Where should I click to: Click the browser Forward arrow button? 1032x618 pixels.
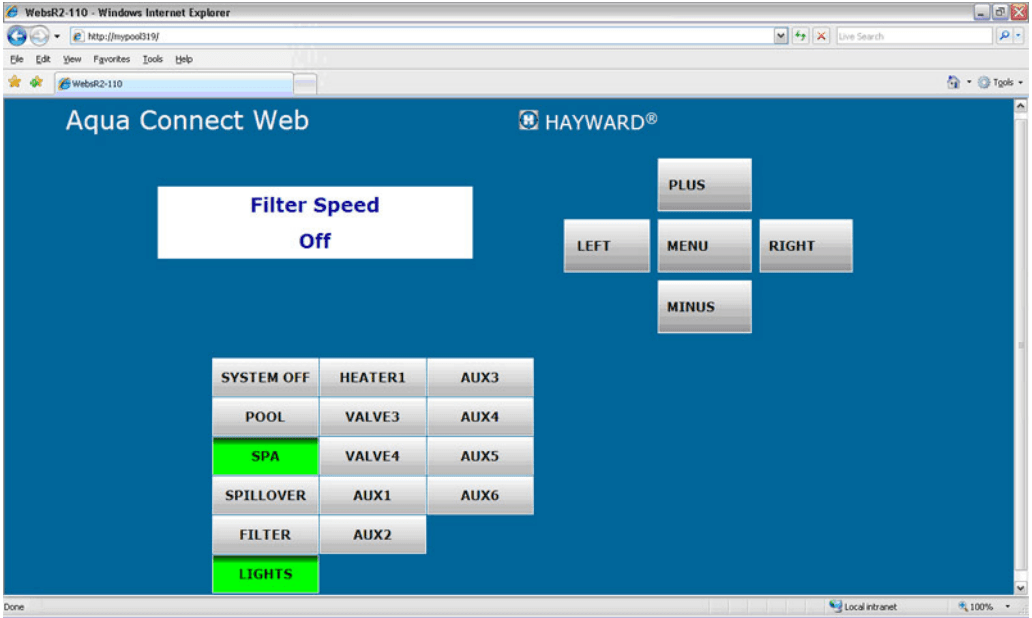tap(39, 36)
